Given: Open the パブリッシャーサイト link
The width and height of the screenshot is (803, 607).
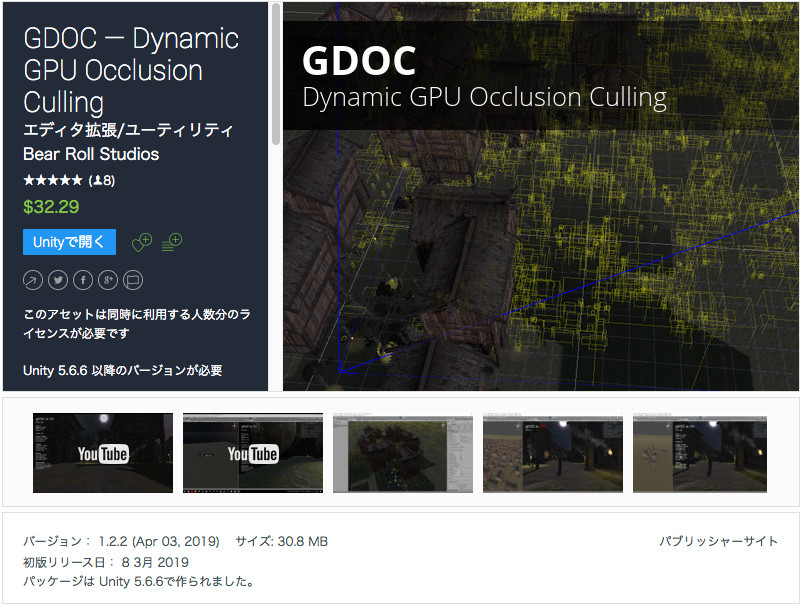Looking at the screenshot, I should tap(719, 541).
